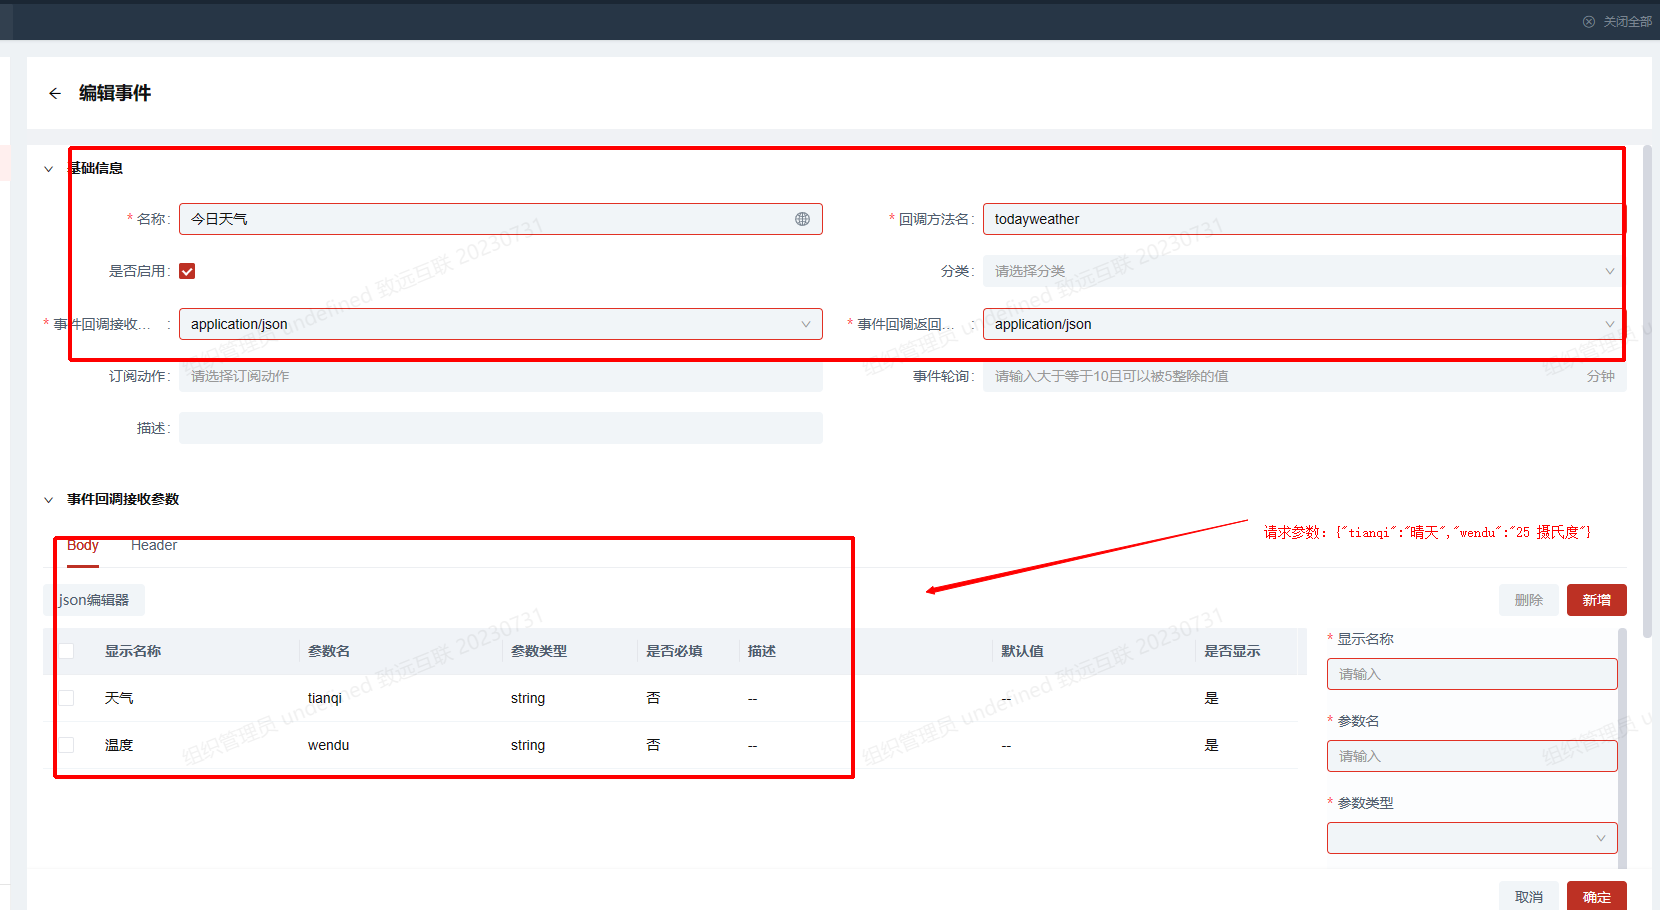Click the globe icon in 名称 field

pyautogui.click(x=802, y=219)
